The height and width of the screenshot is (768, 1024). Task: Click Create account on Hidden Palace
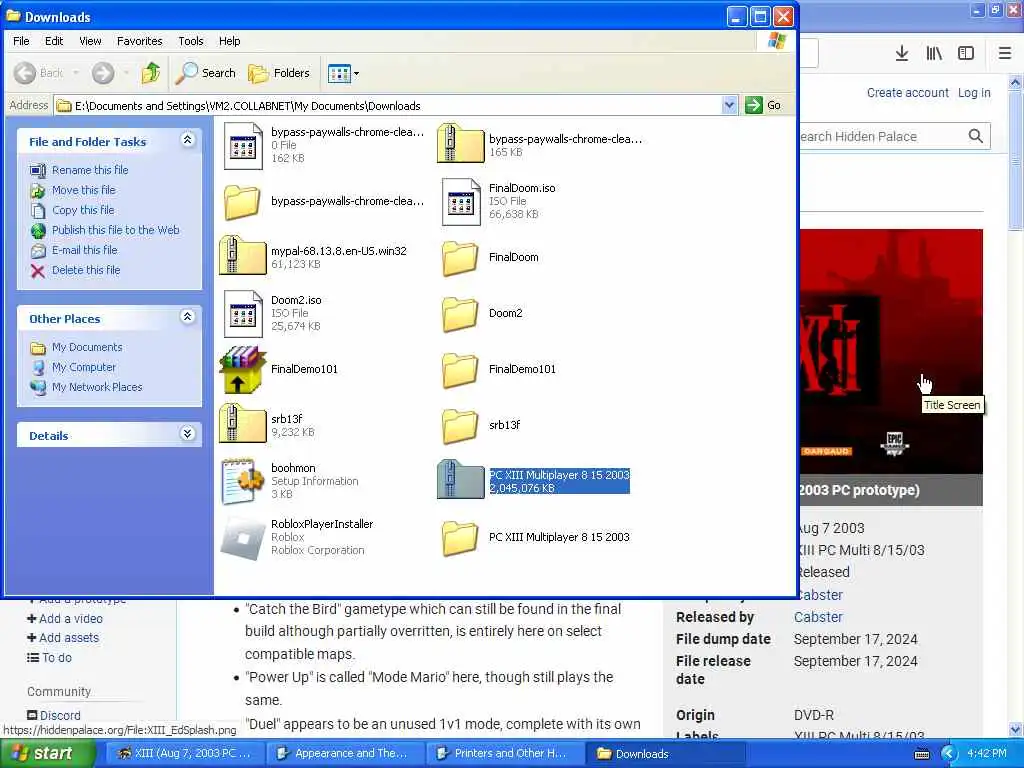pyautogui.click(x=908, y=93)
